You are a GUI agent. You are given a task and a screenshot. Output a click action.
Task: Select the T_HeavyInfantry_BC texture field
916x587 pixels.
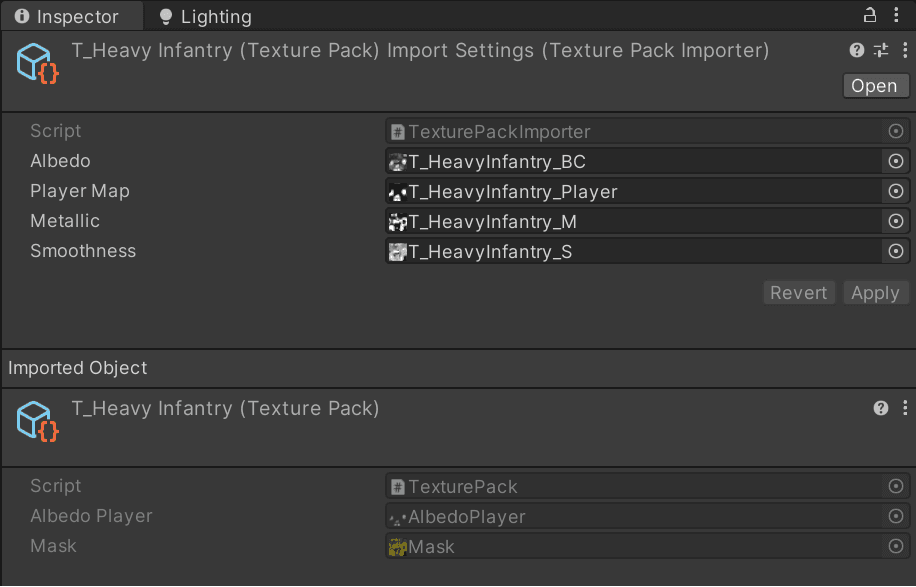click(634, 161)
